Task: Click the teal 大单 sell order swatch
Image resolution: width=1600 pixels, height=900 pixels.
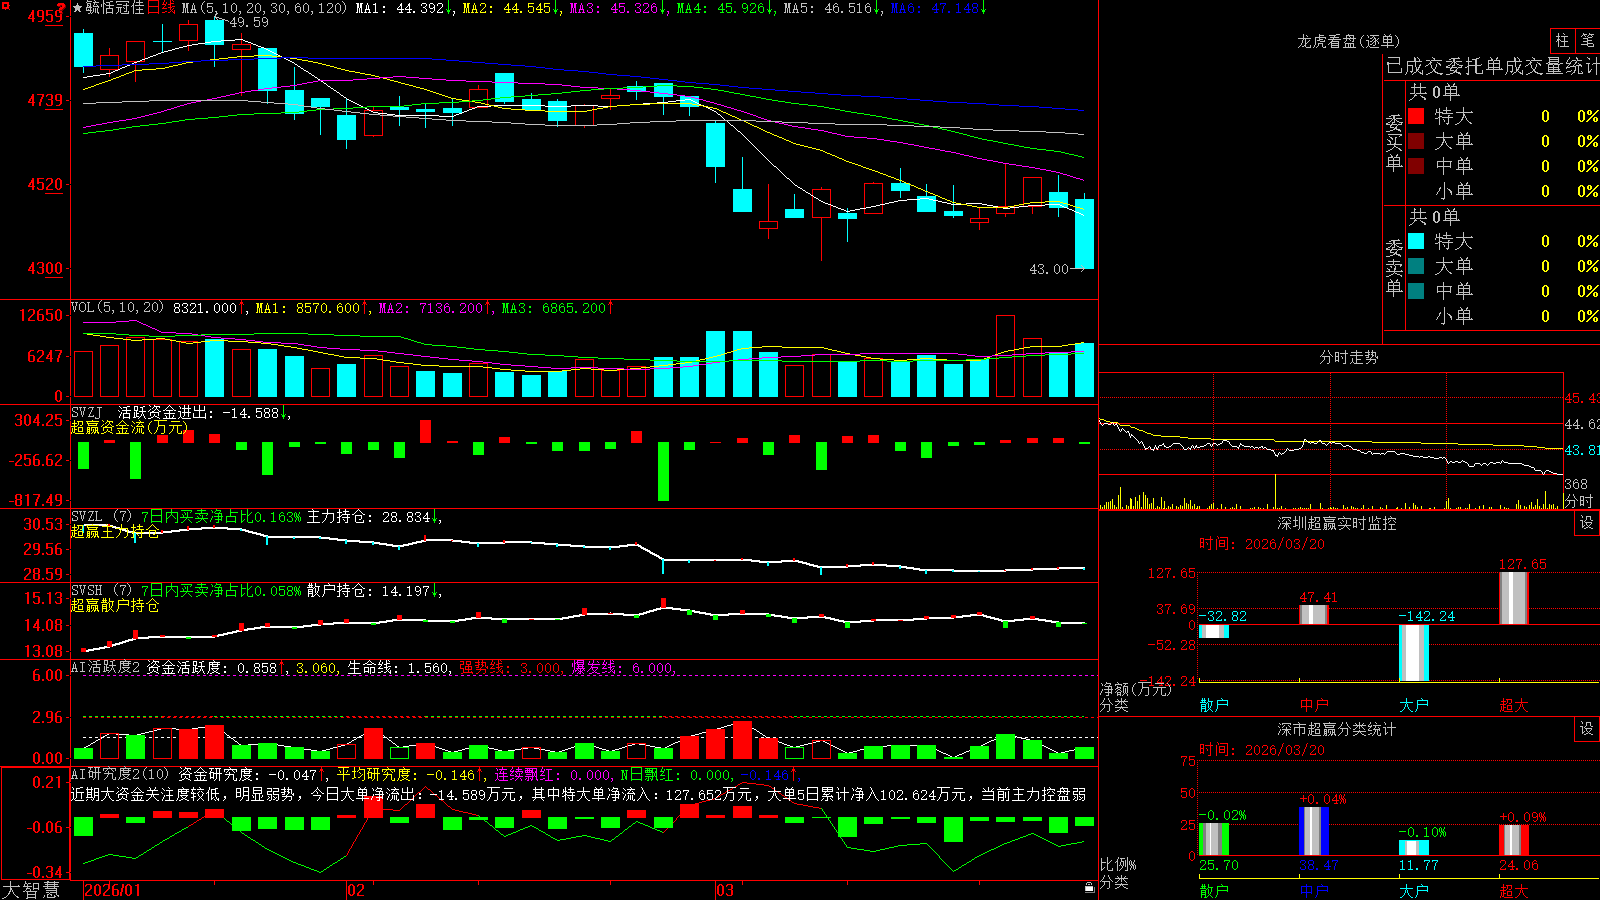Action: click(1416, 266)
